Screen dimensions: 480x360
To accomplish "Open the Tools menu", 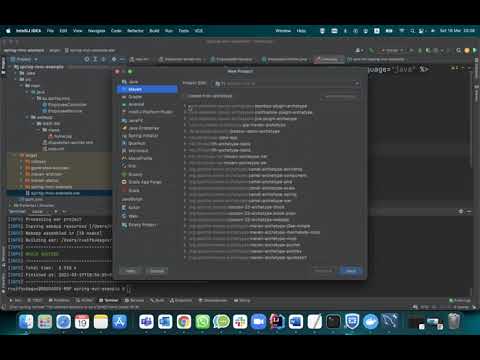I will click(183, 31).
